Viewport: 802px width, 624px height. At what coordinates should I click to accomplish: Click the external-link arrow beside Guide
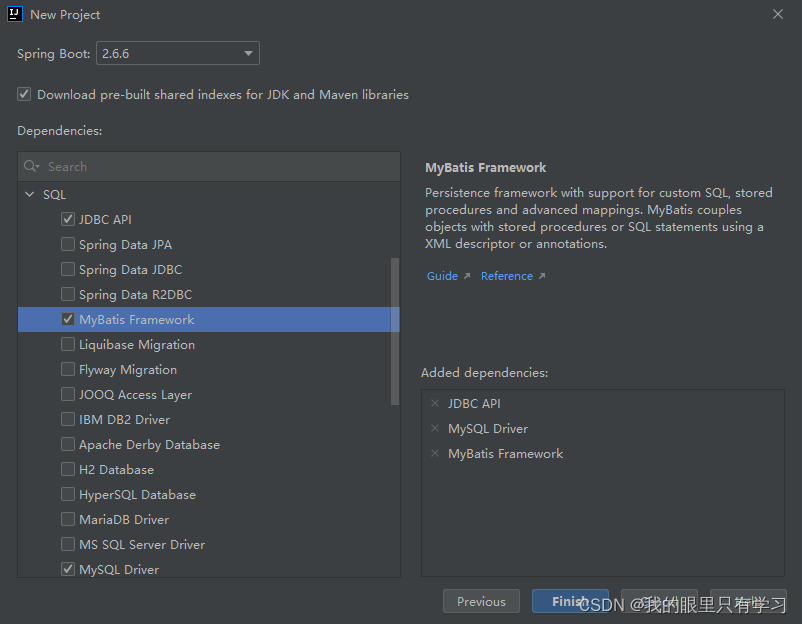pos(464,275)
